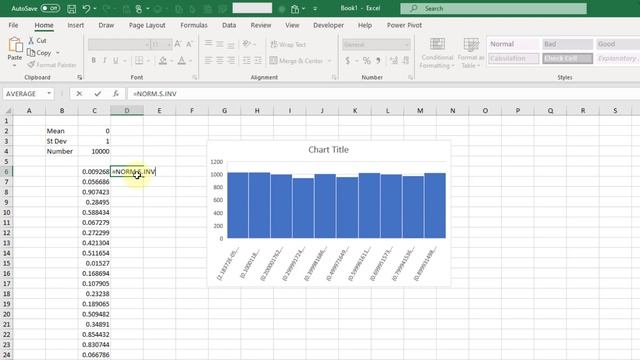Apply the Bad cell style
The width and height of the screenshot is (640, 360).
[x=567, y=44]
